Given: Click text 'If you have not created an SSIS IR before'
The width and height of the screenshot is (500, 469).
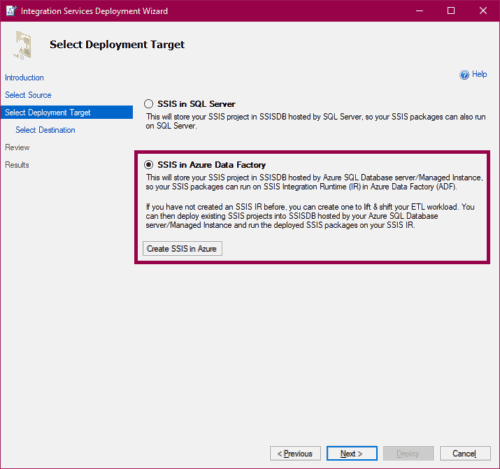Looking at the screenshot, I should point(215,207).
